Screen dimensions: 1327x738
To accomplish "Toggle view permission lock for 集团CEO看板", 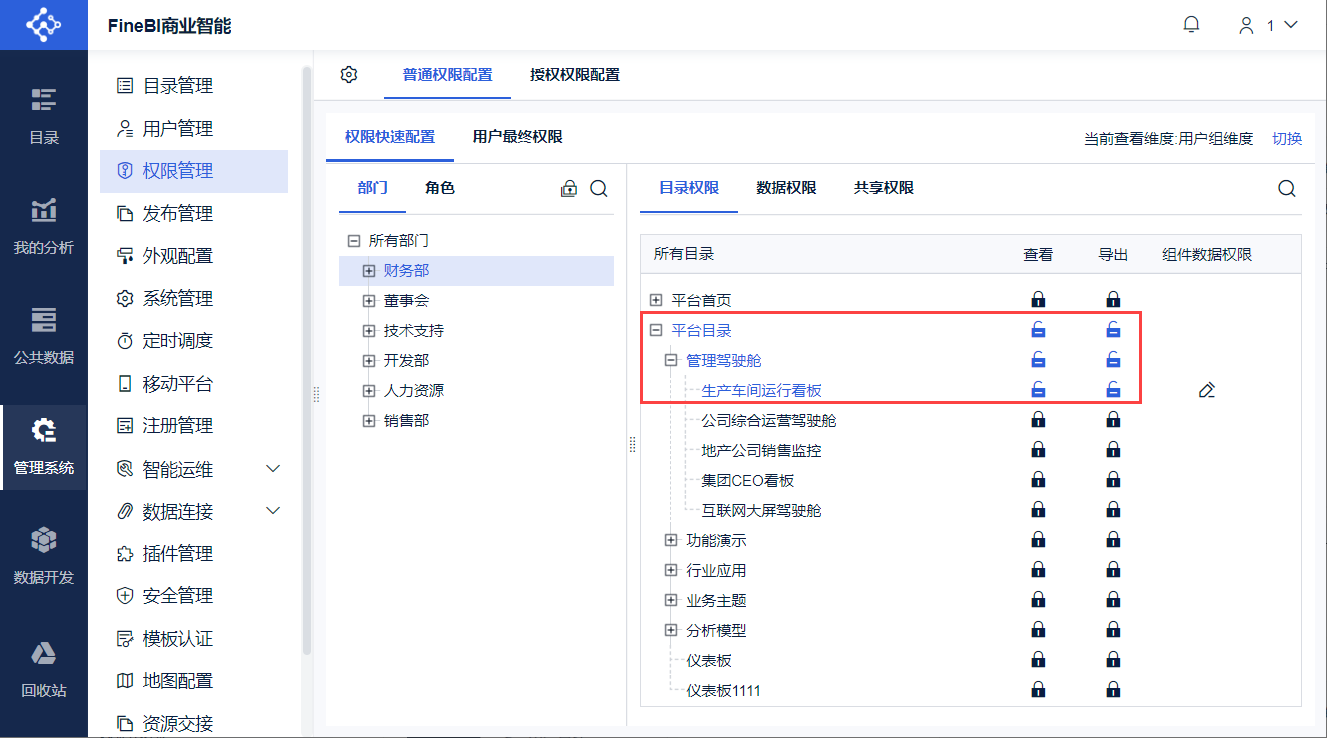I will tap(1038, 480).
